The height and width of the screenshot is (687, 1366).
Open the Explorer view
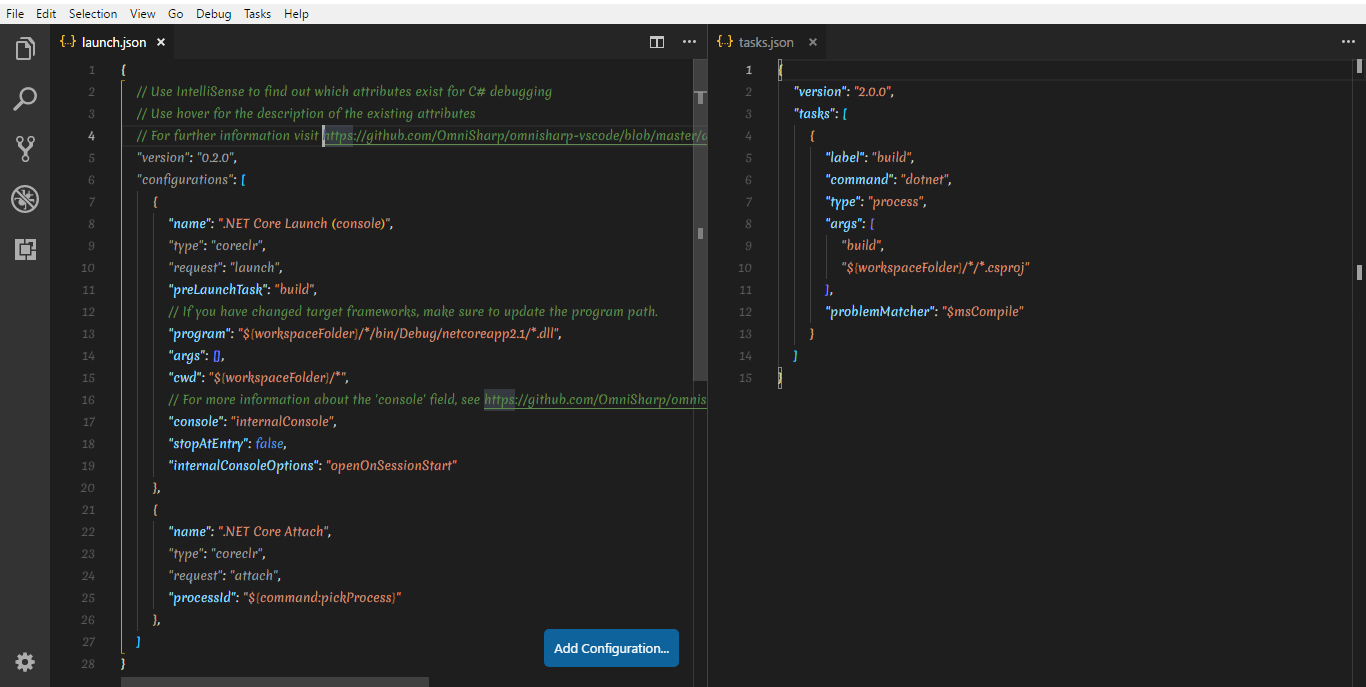coord(25,48)
